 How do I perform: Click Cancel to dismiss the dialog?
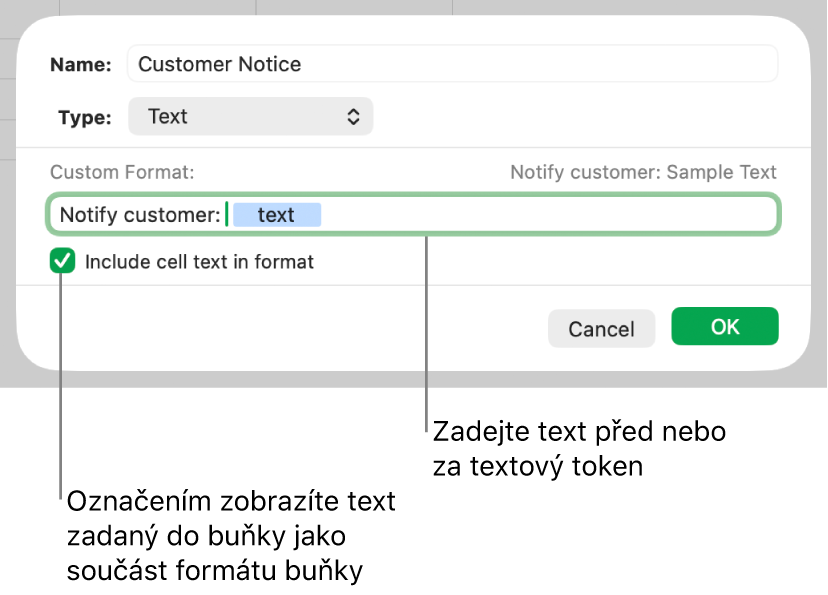point(601,328)
